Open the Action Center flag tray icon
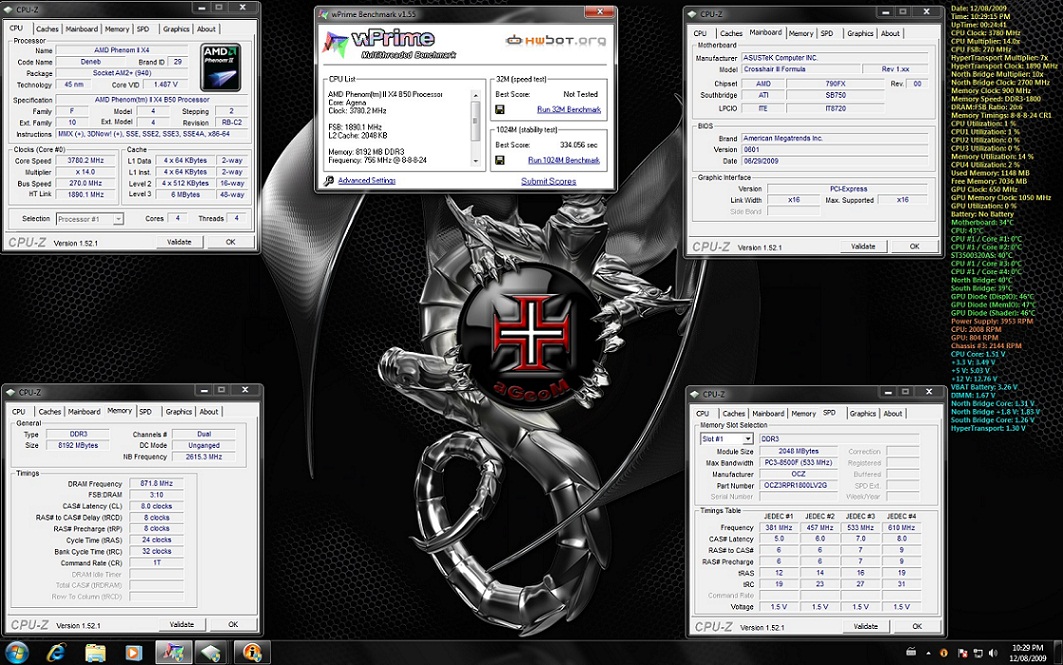The width and height of the screenshot is (1063, 665). coord(962,653)
